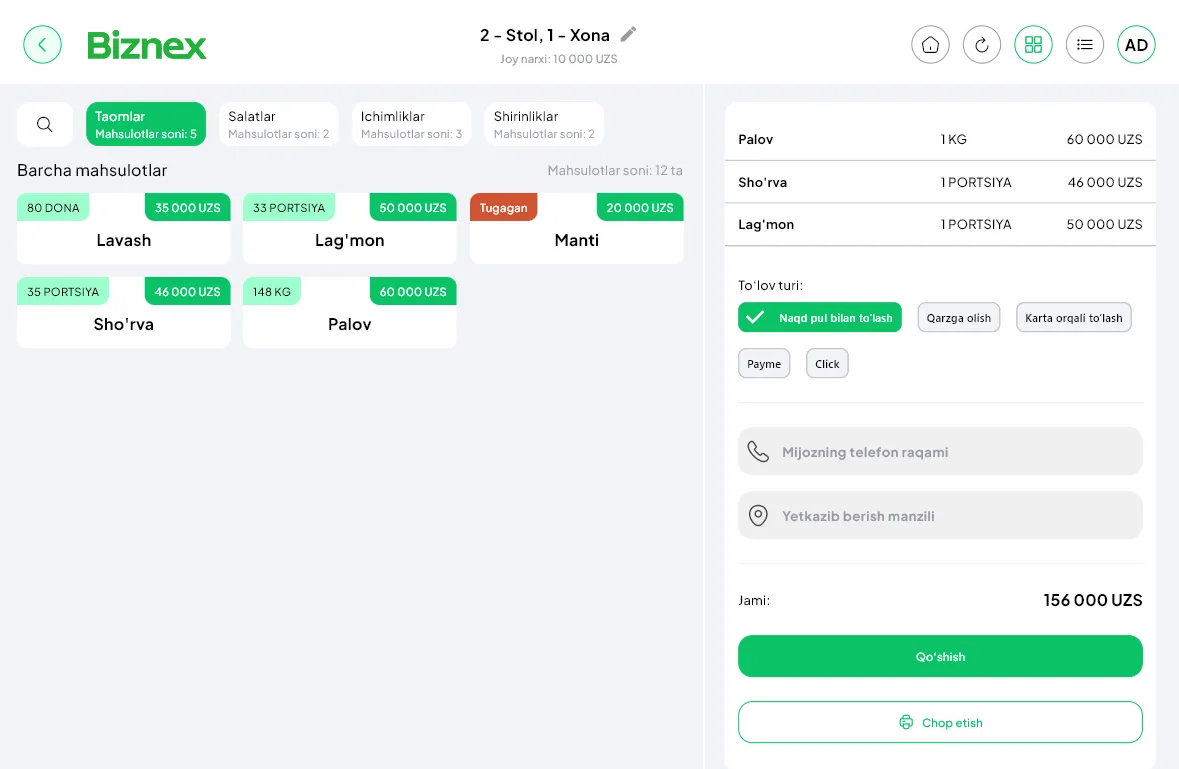The height and width of the screenshot is (769, 1179).
Task: Select Karta orqali to'lash payment
Action: [x=1073, y=318]
